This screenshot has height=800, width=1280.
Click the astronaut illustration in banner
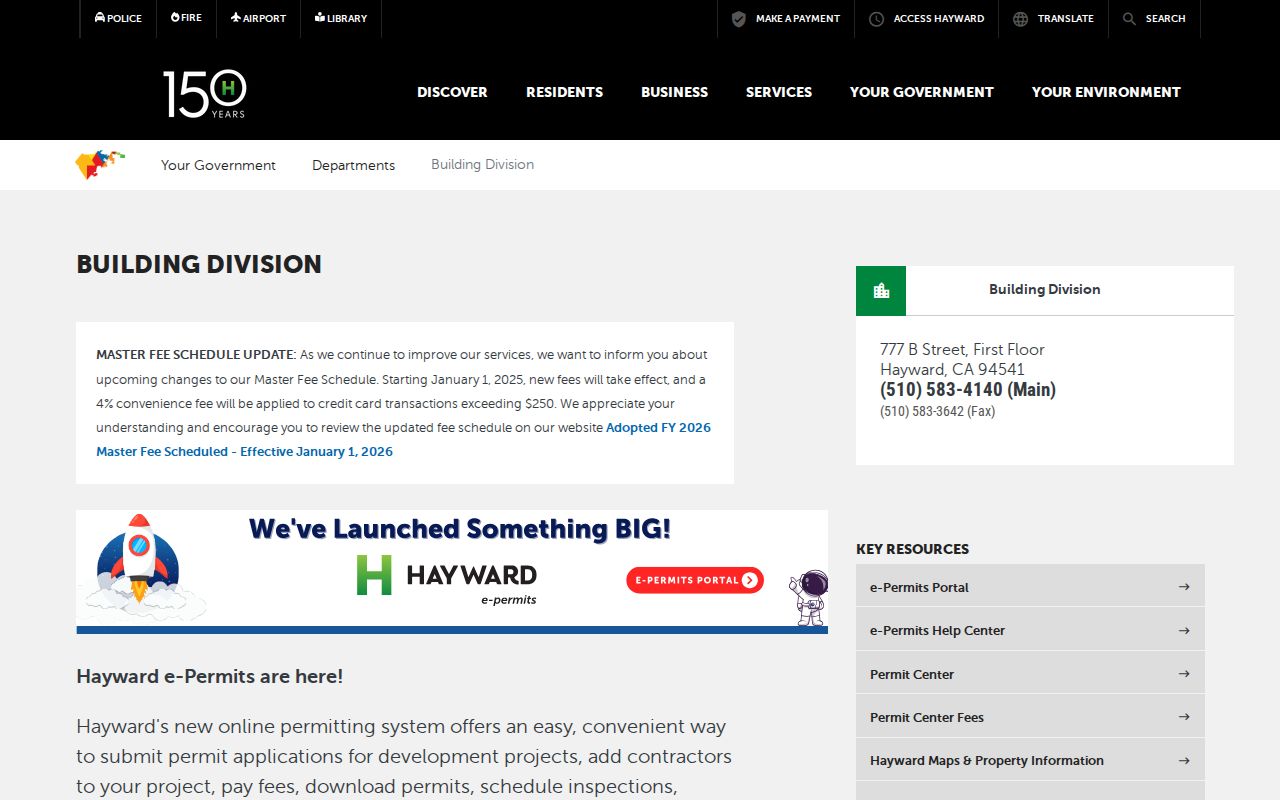click(x=808, y=597)
